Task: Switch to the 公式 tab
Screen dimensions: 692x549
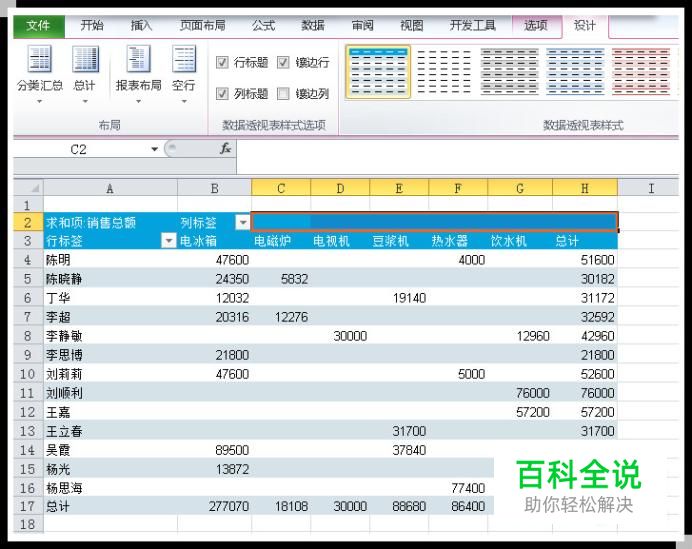Action: [263, 26]
